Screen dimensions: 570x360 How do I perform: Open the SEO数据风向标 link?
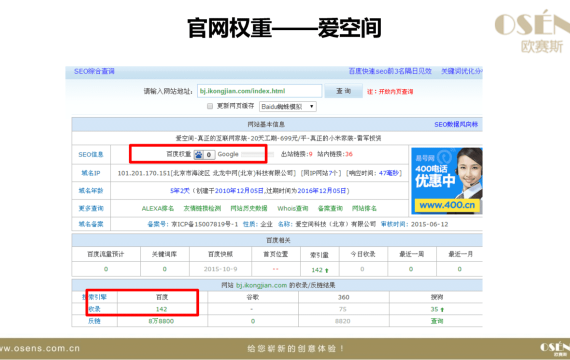456,124
